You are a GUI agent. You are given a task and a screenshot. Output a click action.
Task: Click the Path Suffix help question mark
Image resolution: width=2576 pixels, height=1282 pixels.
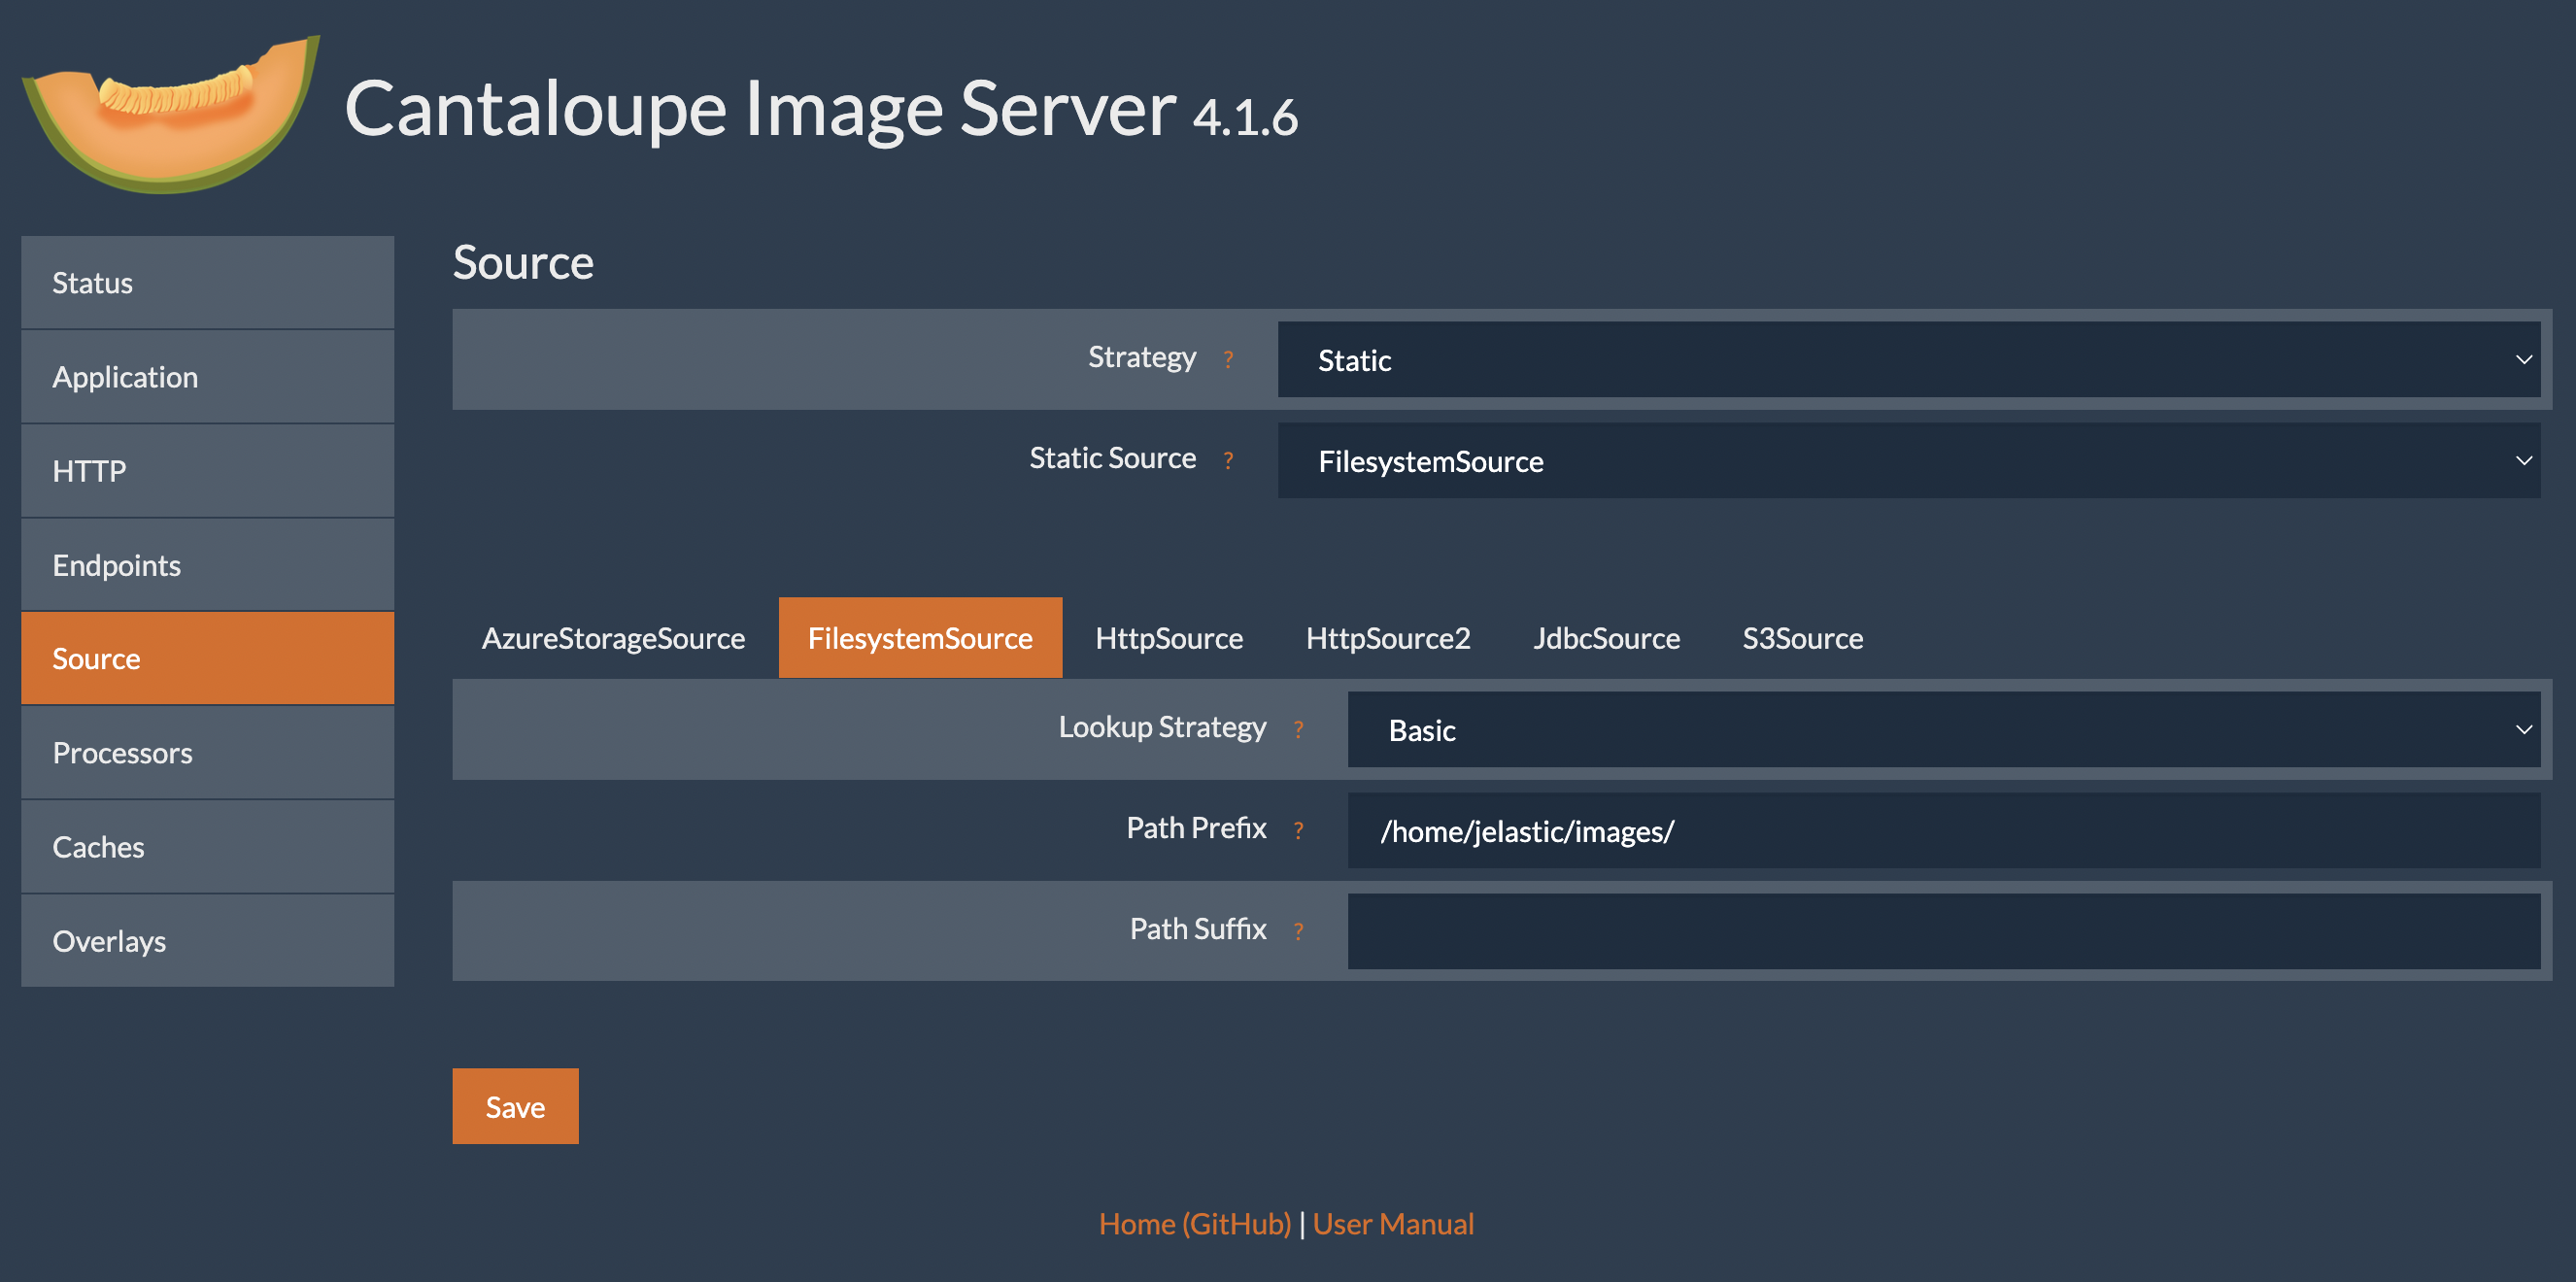pos(1298,930)
